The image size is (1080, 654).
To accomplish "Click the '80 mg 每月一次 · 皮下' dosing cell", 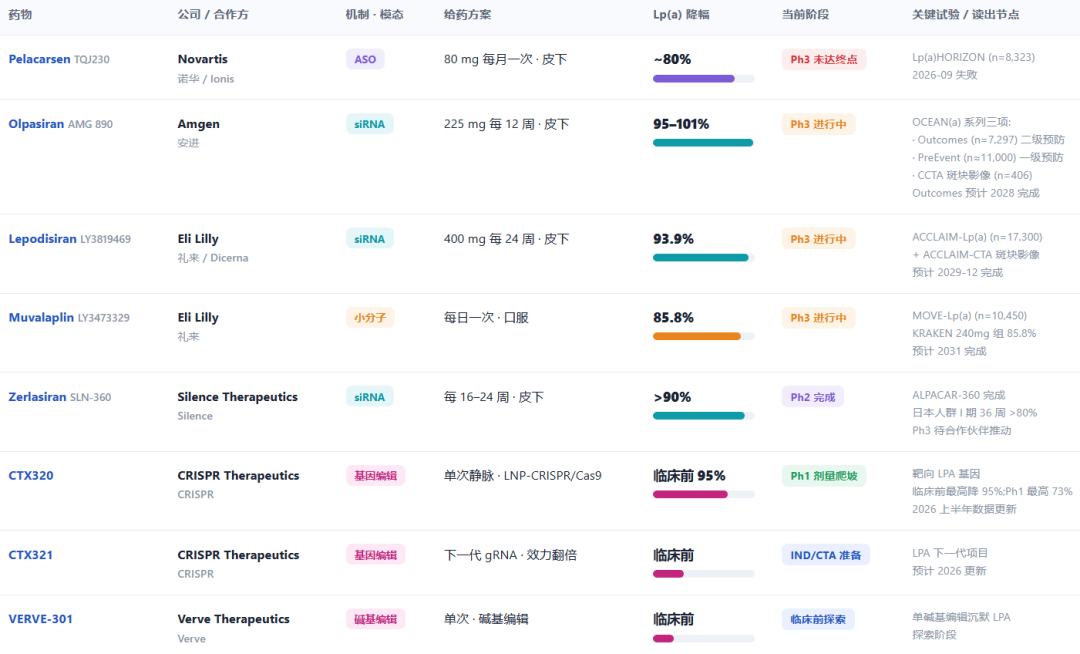I will (506, 59).
